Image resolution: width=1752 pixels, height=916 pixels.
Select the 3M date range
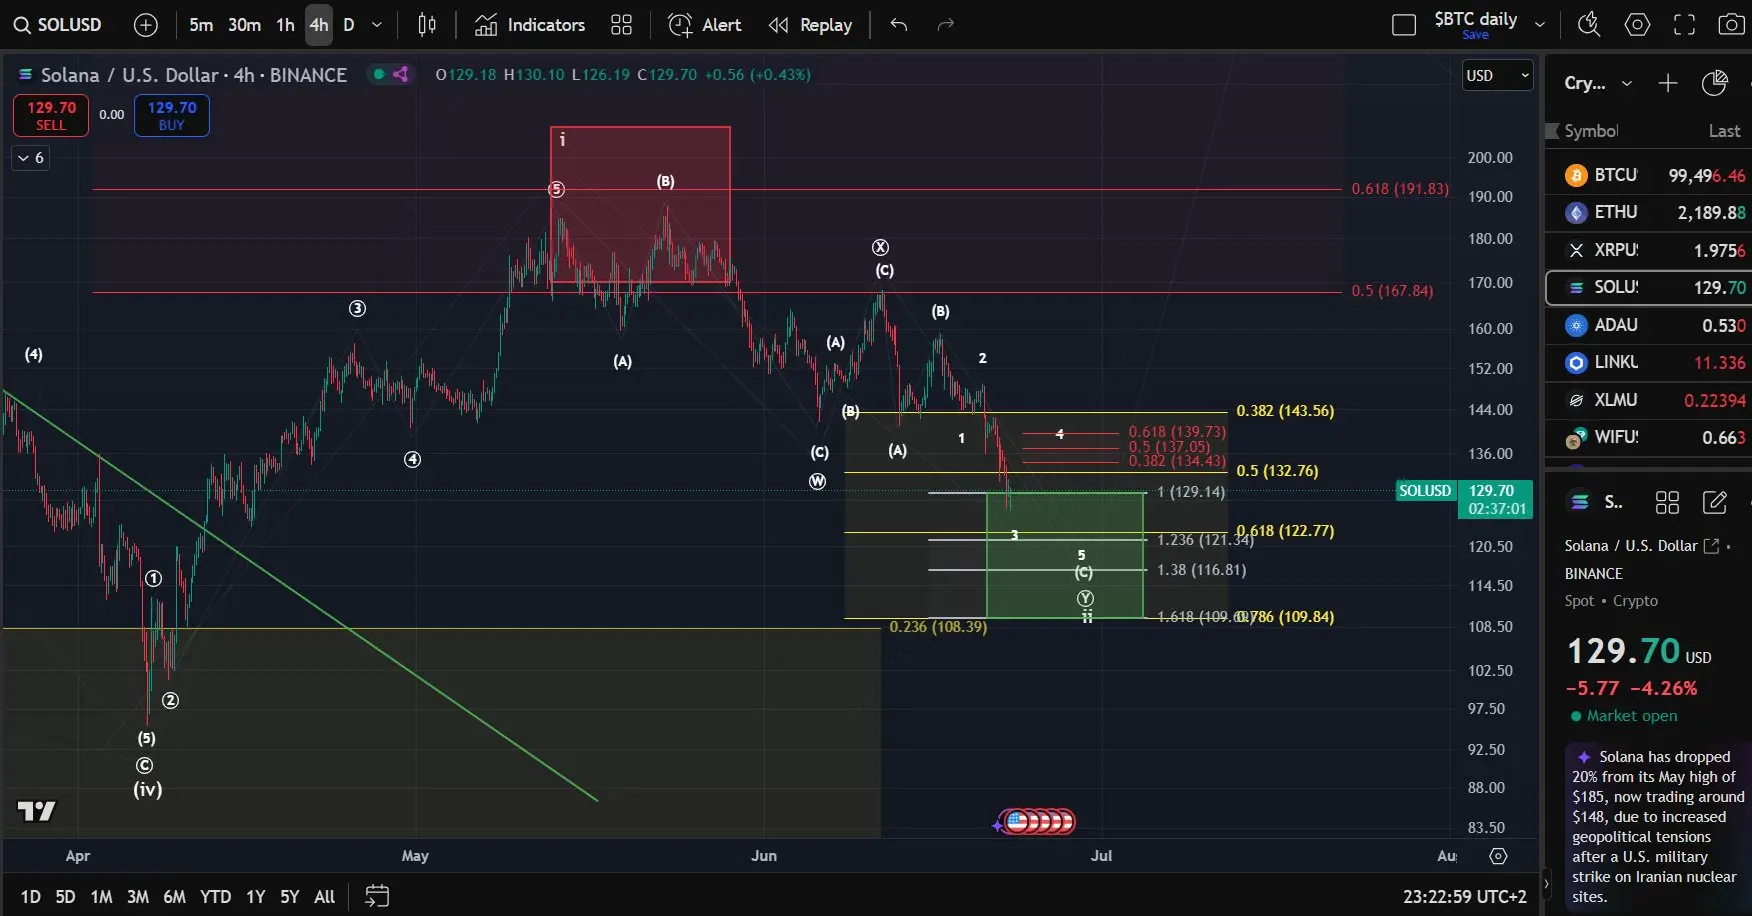[138, 897]
